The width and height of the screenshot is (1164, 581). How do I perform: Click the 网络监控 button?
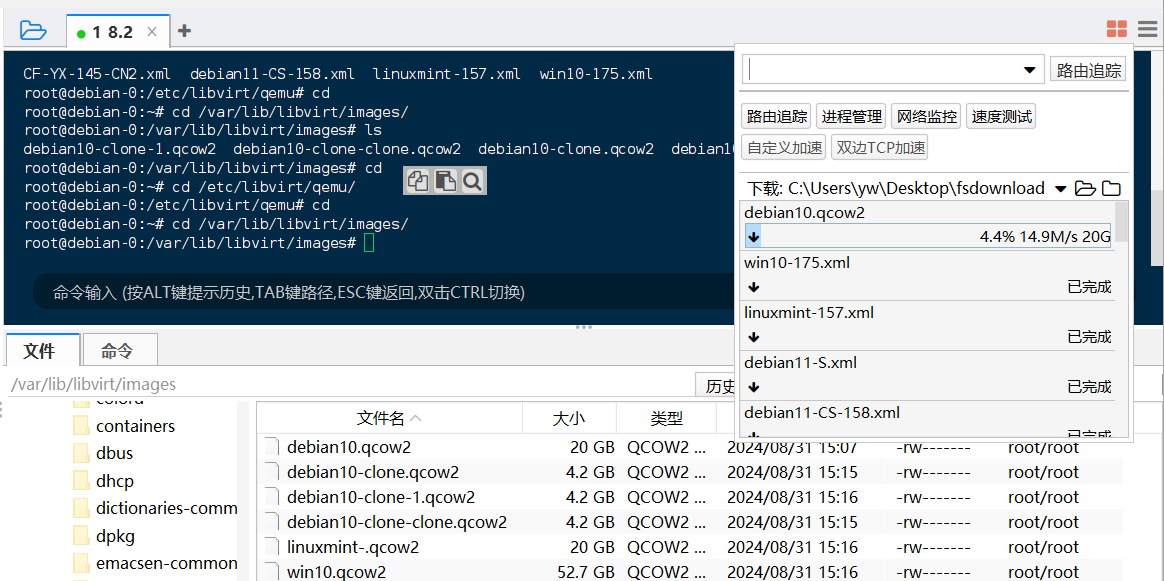(926, 116)
